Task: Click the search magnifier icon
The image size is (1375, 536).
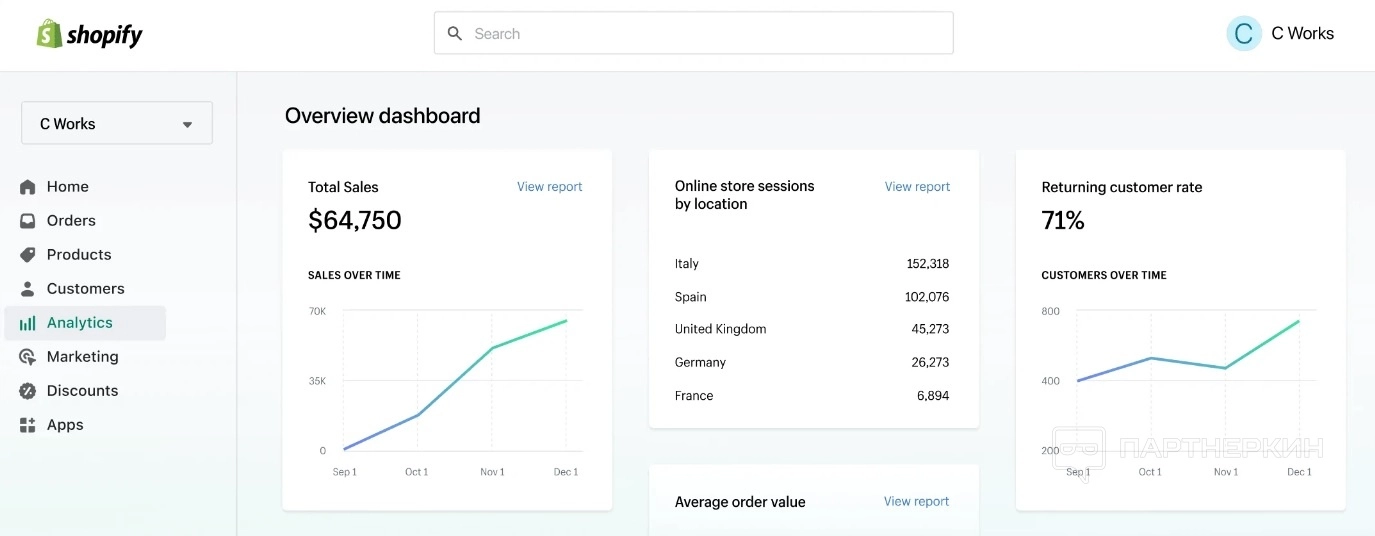Action: tap(455, 34)
